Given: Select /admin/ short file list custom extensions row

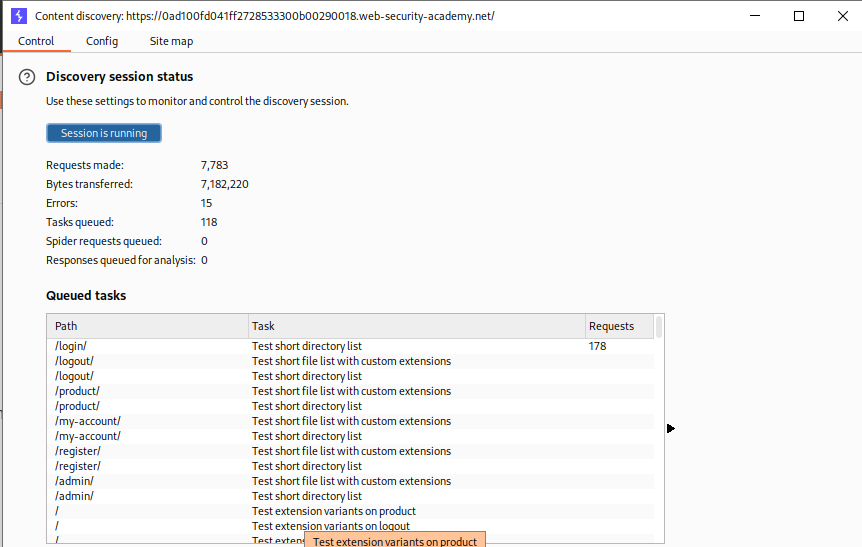Looking at the screenshot, I should (x=350, y=481).
